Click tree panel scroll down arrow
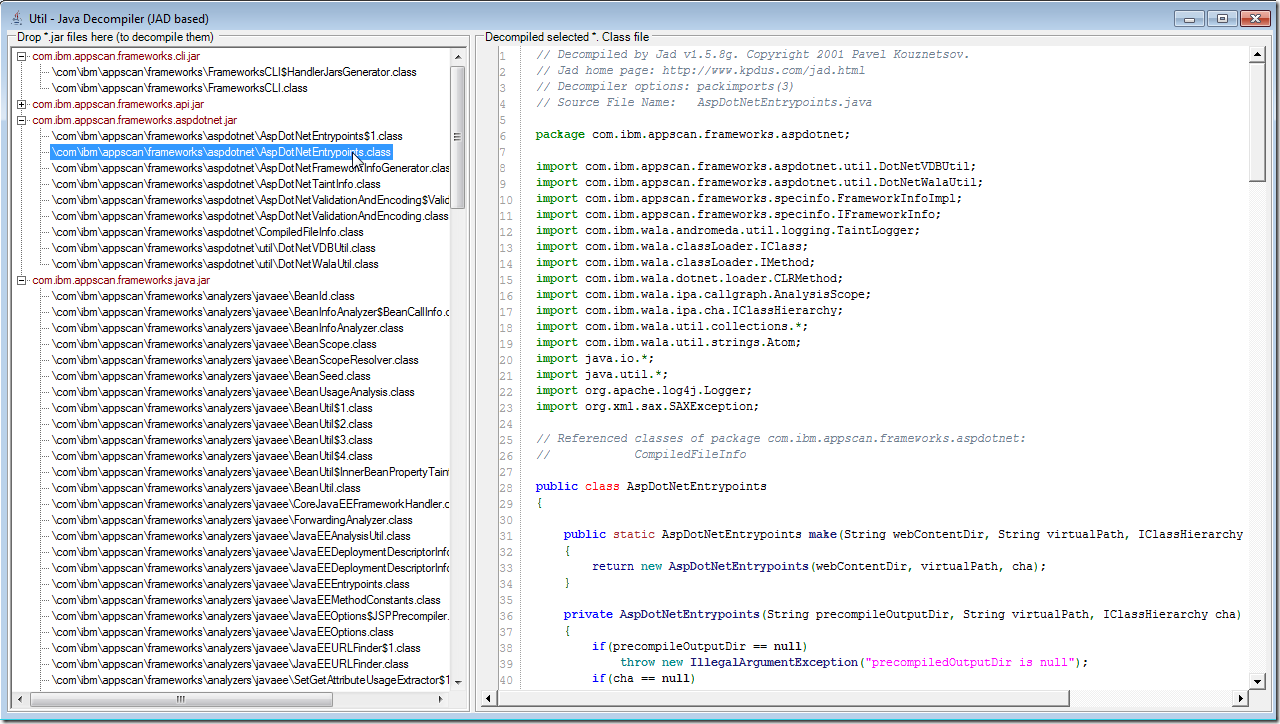Image resolution: width=1280 pixels, height=724 pixels. tap(458, 682)
